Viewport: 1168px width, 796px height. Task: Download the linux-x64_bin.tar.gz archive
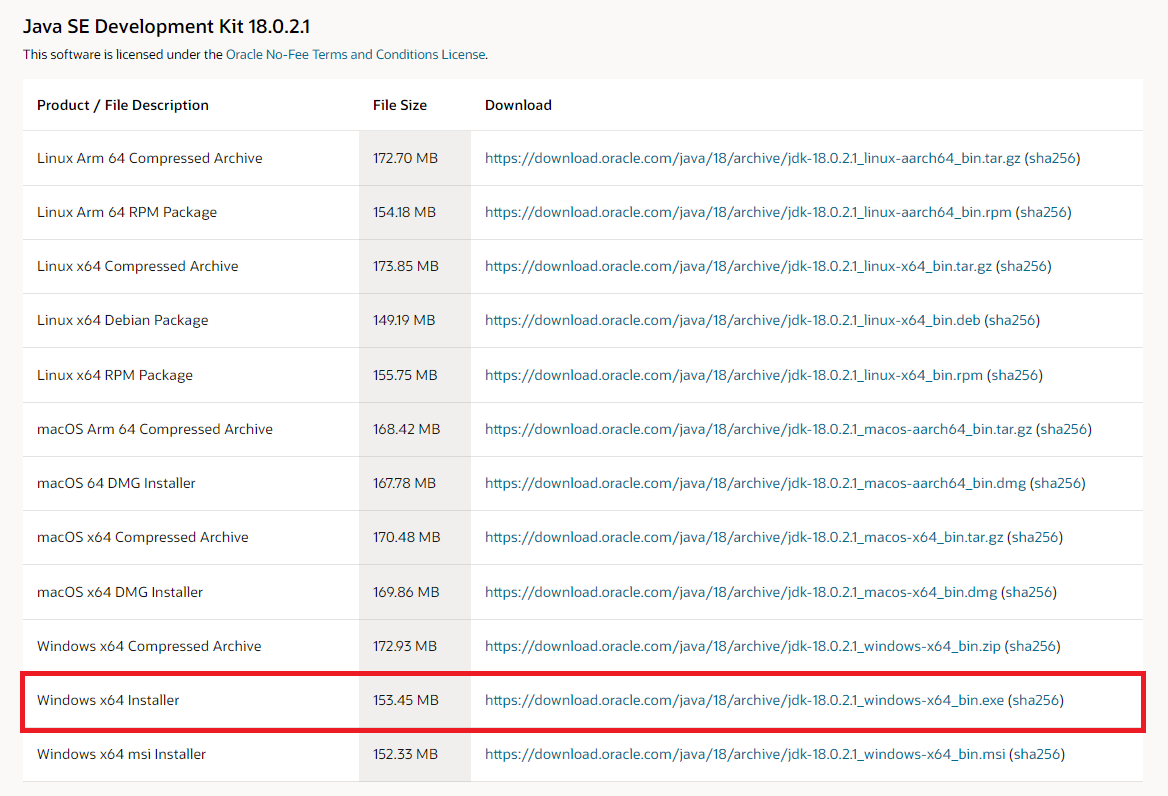click(x=738, y=266)
